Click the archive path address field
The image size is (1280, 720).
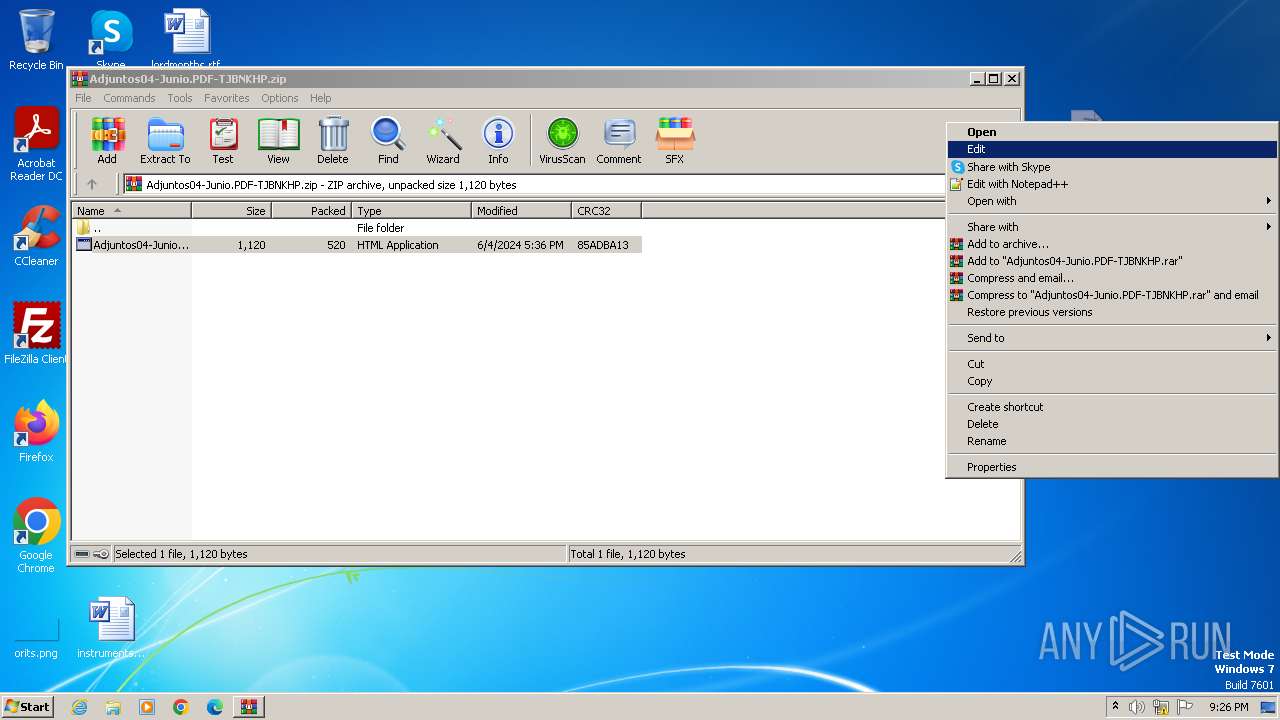(x=534, y=184)
